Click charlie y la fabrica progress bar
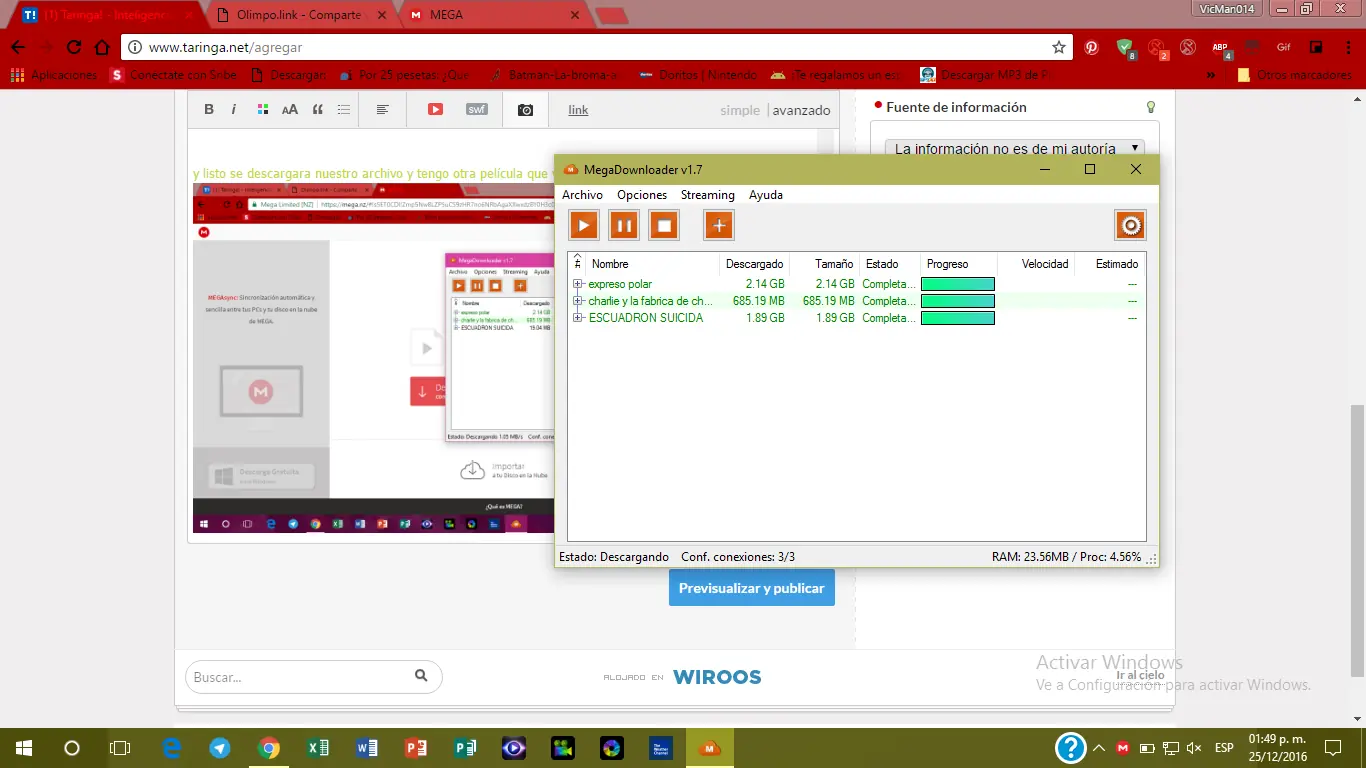 point(958,301)
